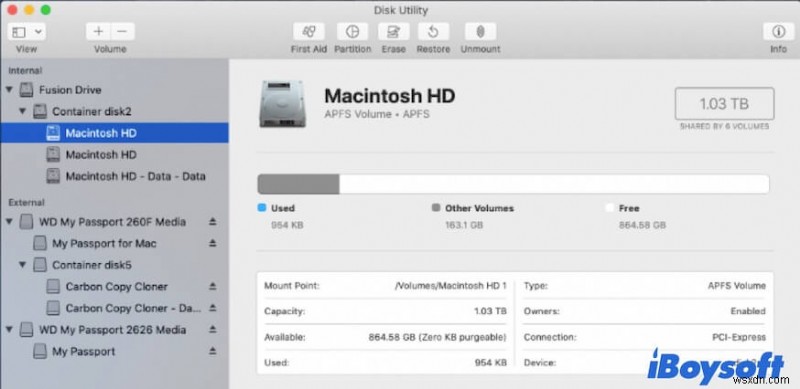Click the Connection value PCI-Express

click(739, 337)
